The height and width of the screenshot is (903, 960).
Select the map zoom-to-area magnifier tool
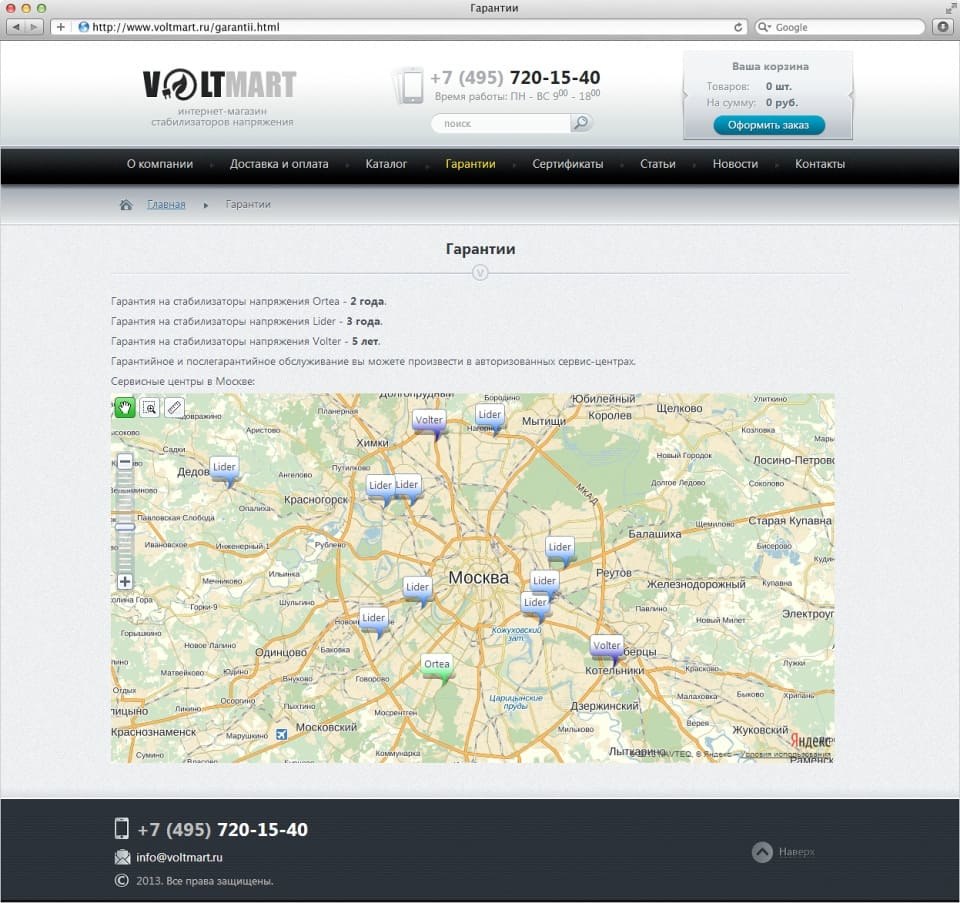tap(150, 407)
